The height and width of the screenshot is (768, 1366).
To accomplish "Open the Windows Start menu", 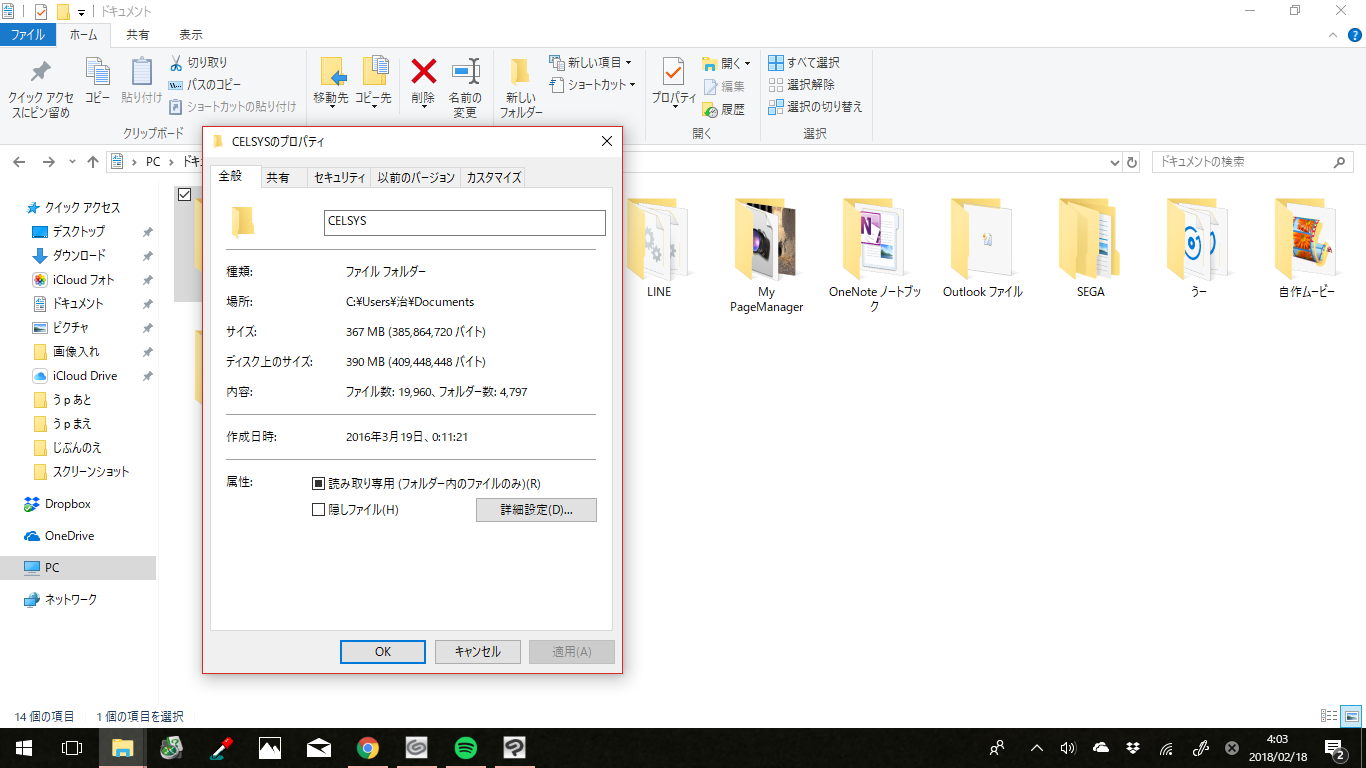I will (23, 747).
